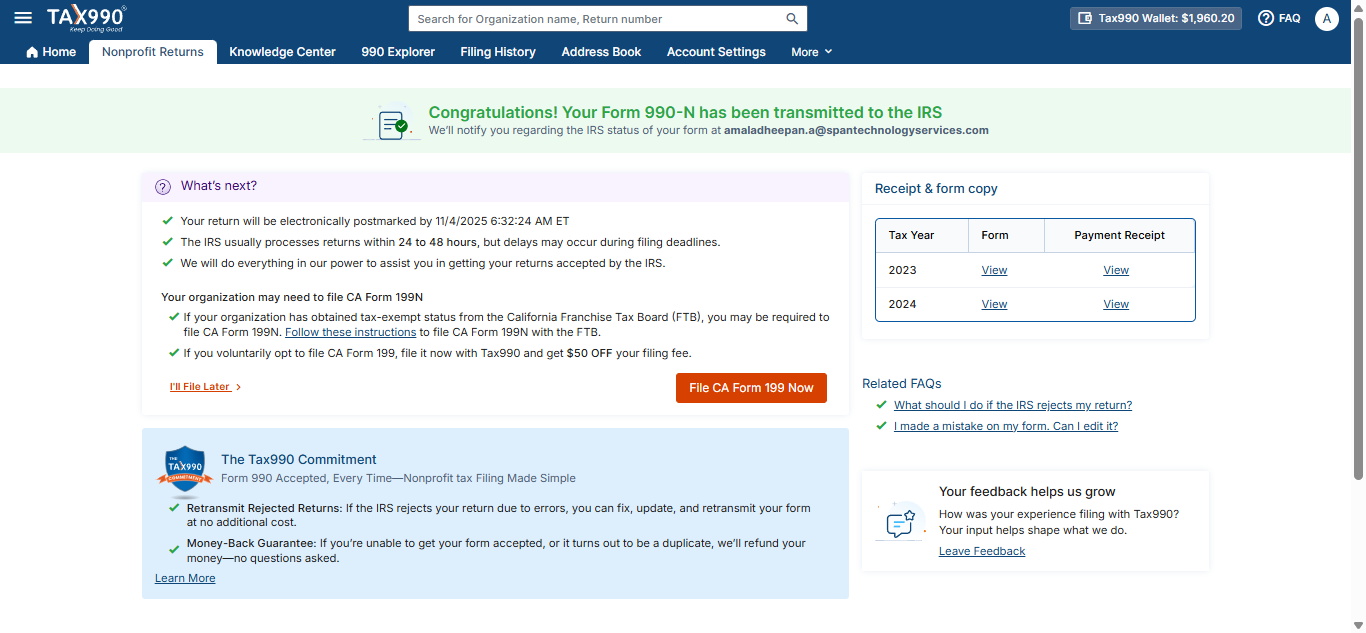Switch to the Filing History tab
The image size is (1366, 633).
pos(498,52)
